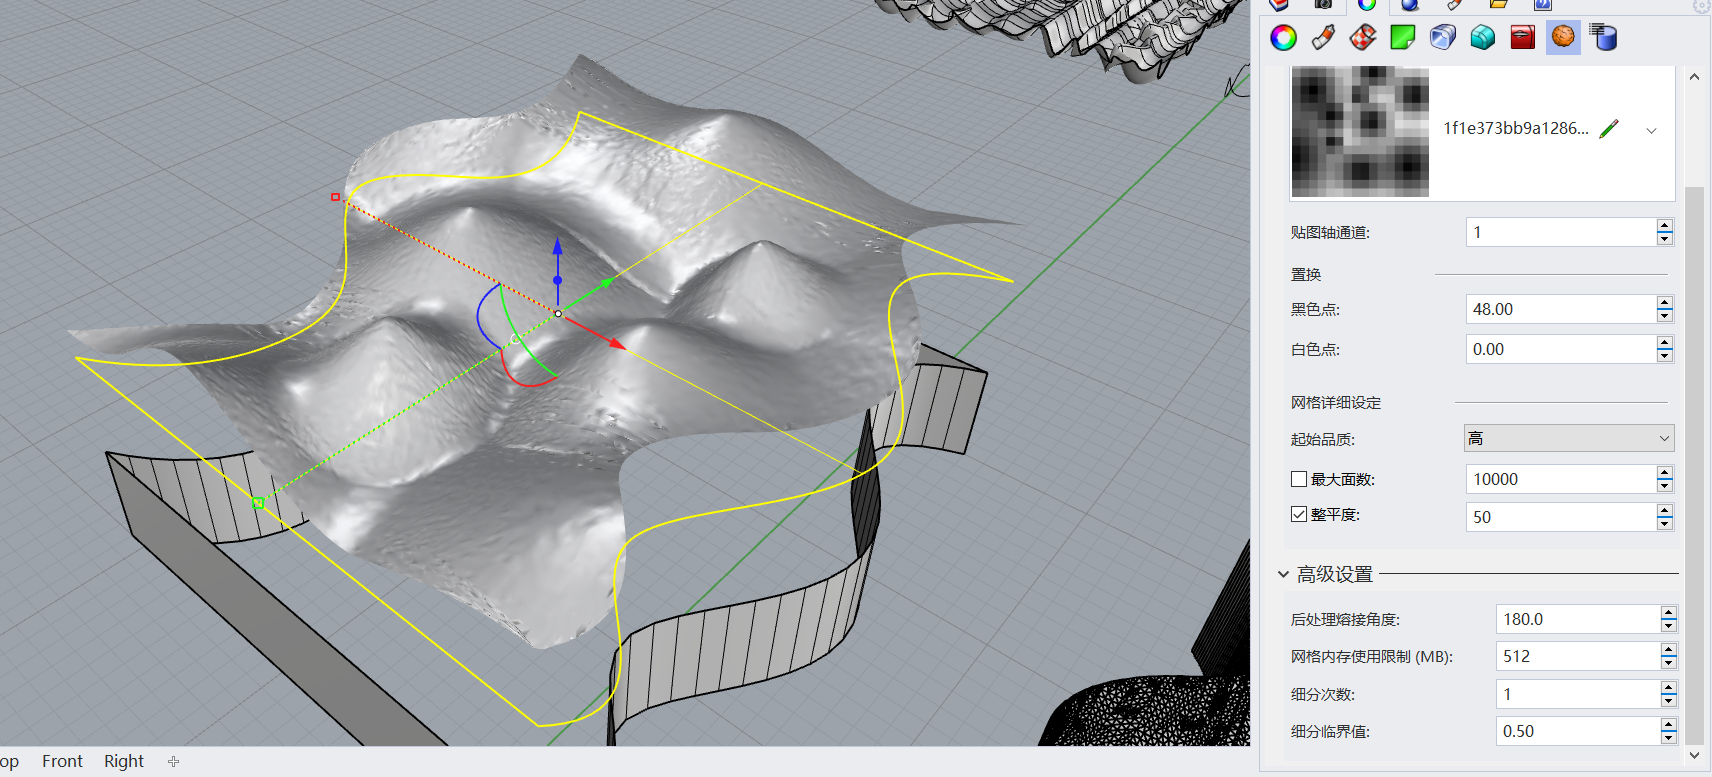The image size is (1712, 777).
Task: Increase 贴图轴通道 with up arrow
Action: pos(1664,226)
